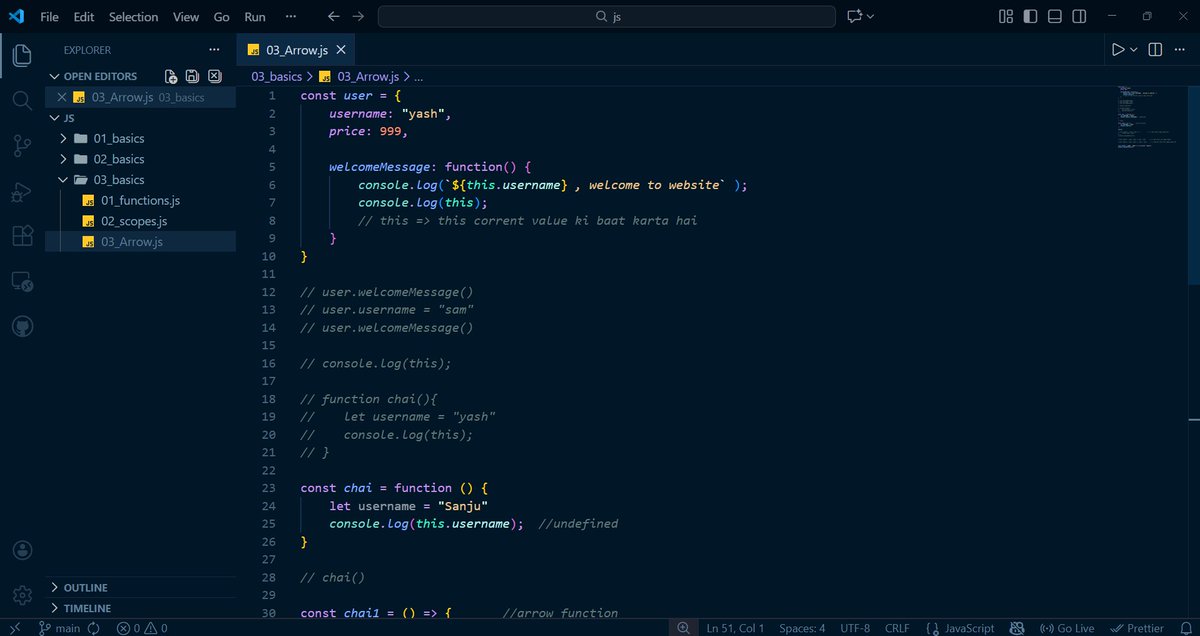Click the js search command center box
1200x636 pixels.
(607, 17)
